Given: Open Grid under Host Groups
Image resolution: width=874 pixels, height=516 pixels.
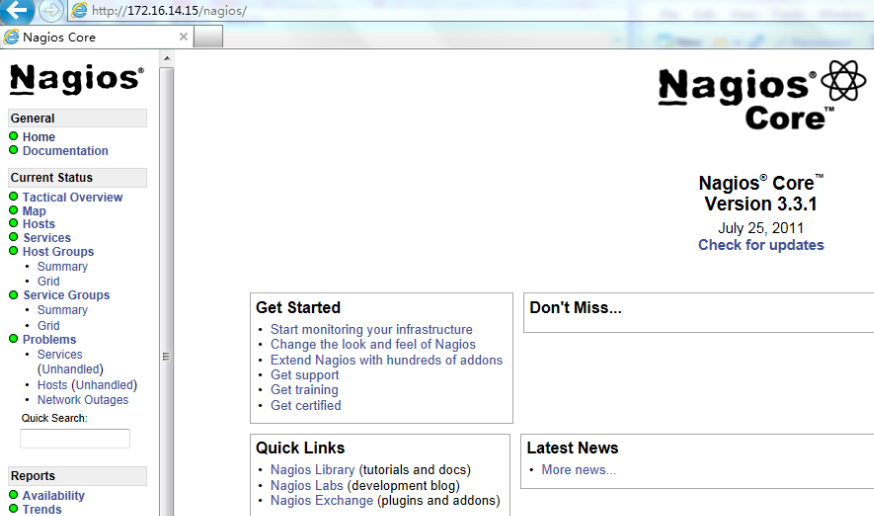Looking at the screenshot, I should (x=48, y=281).
